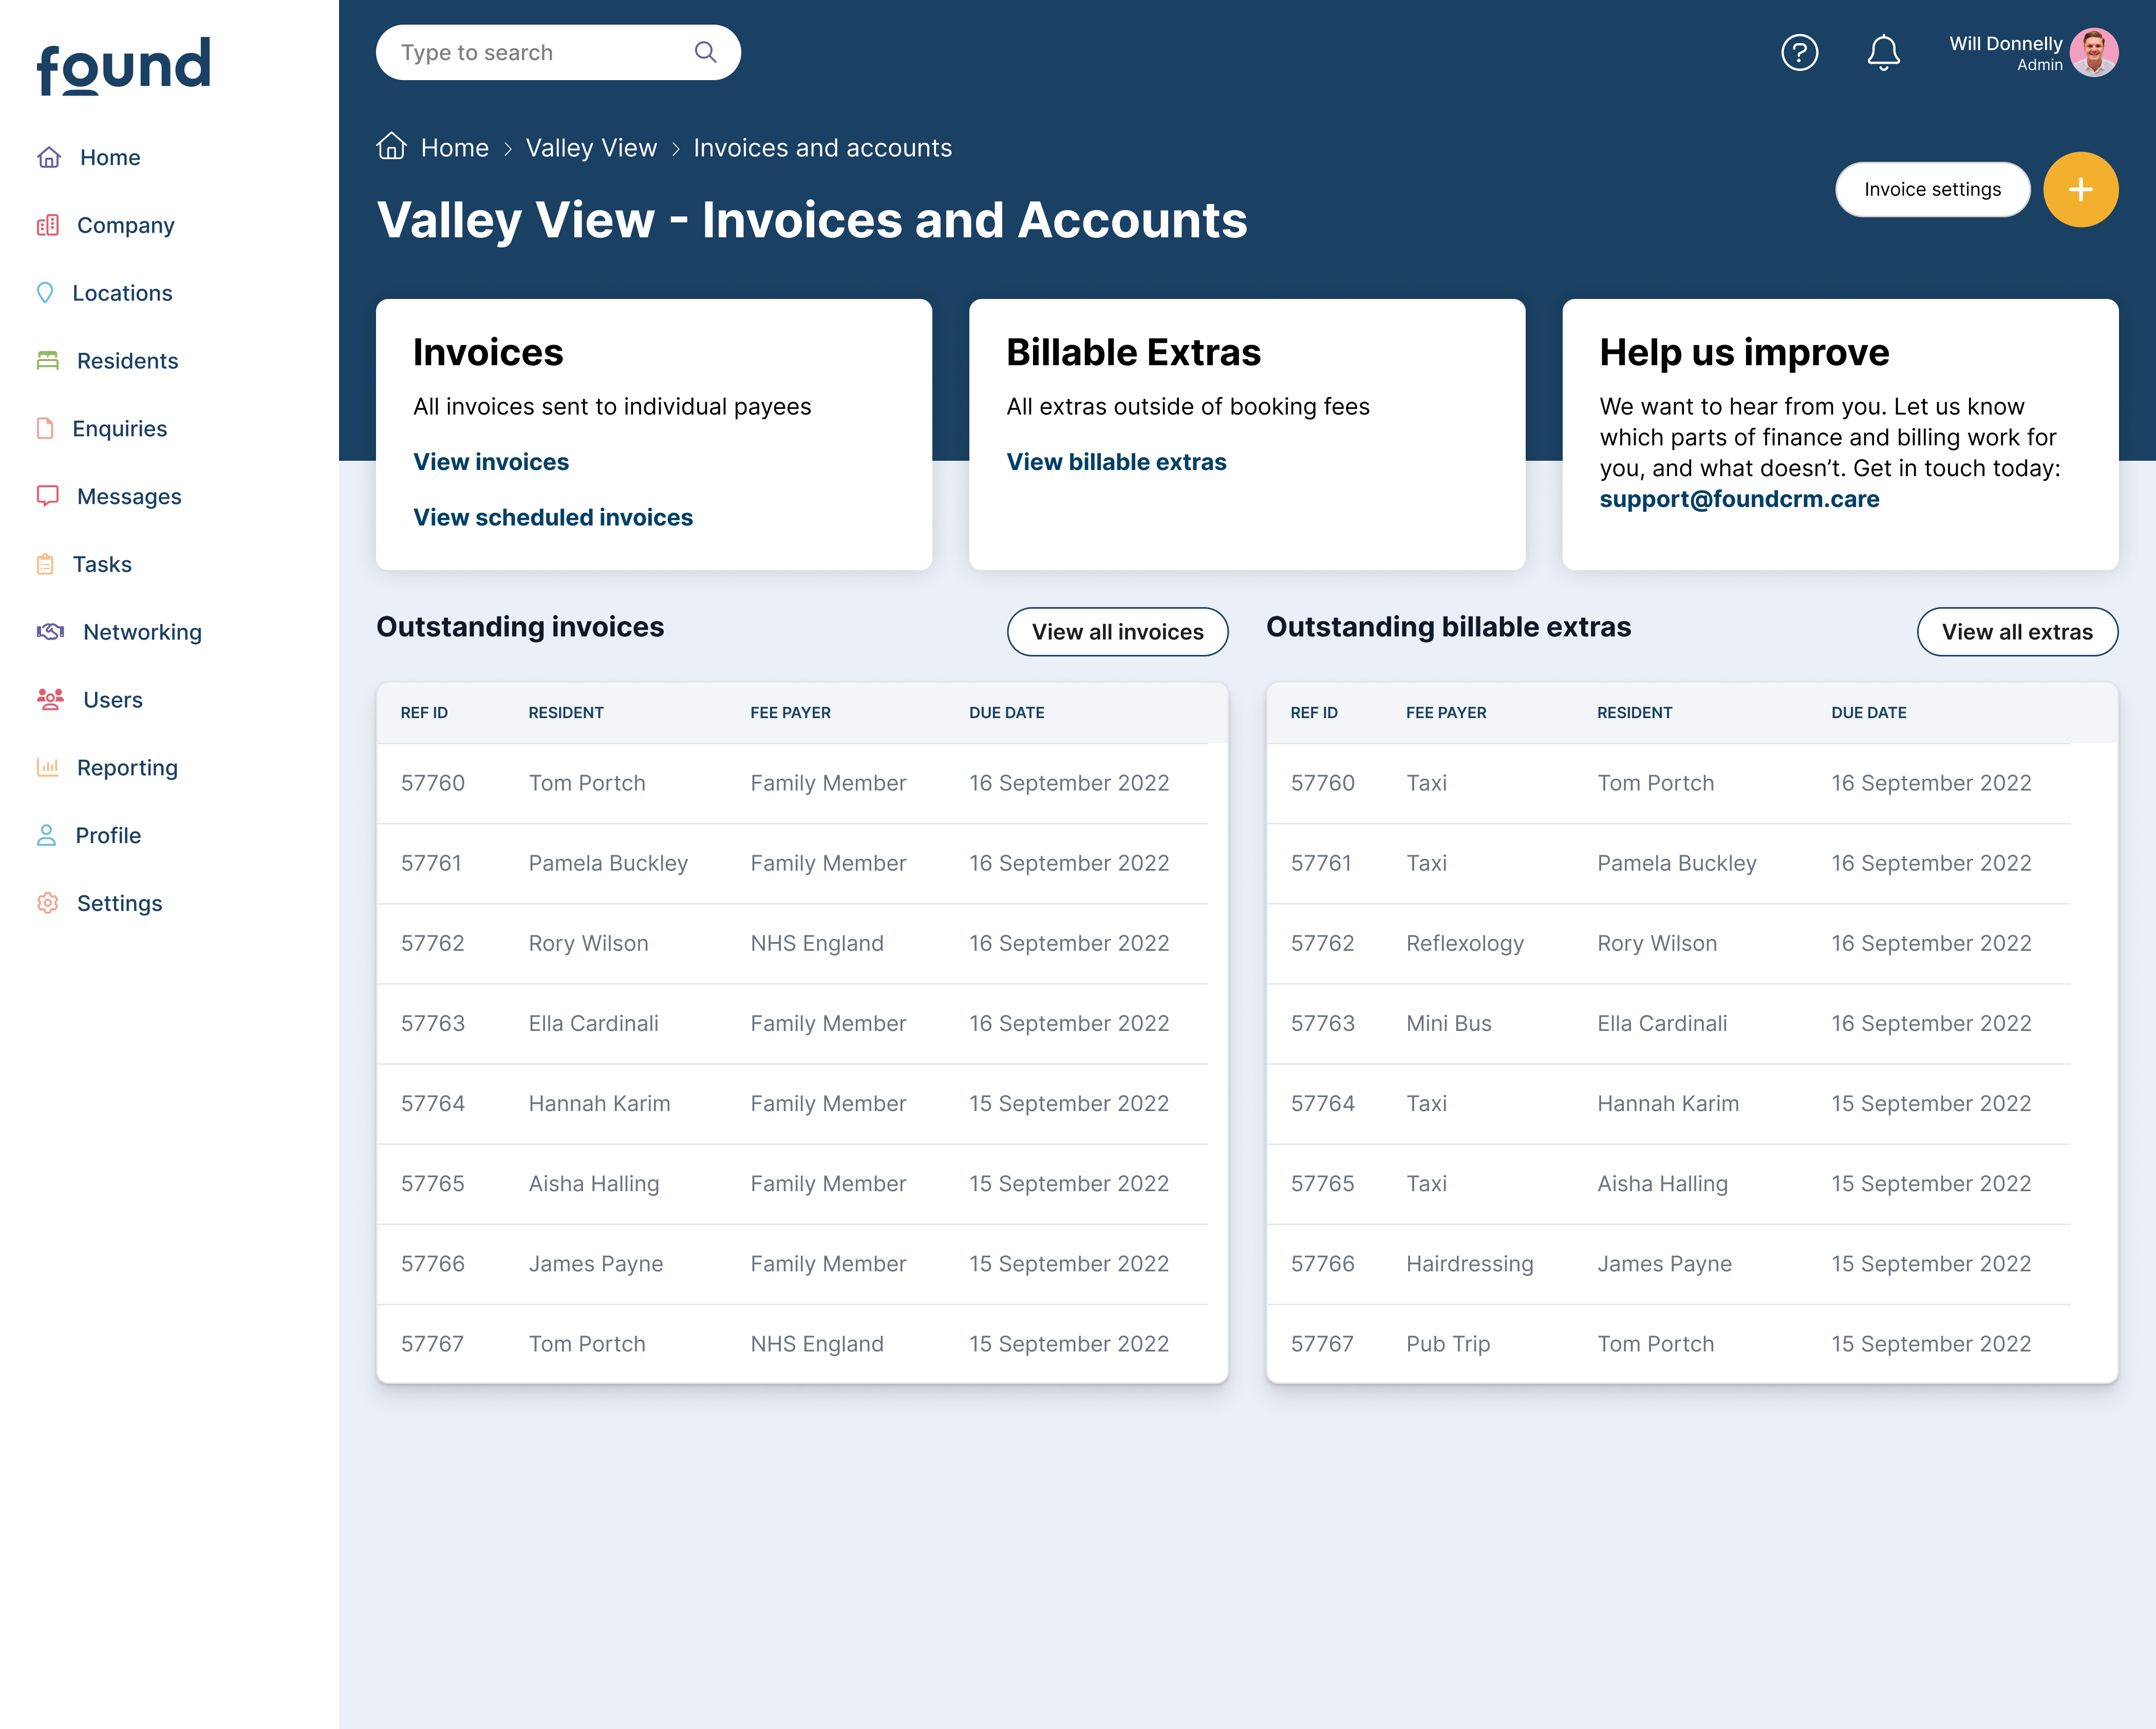Open View scheduled invoices link

[x=552, y=517]
